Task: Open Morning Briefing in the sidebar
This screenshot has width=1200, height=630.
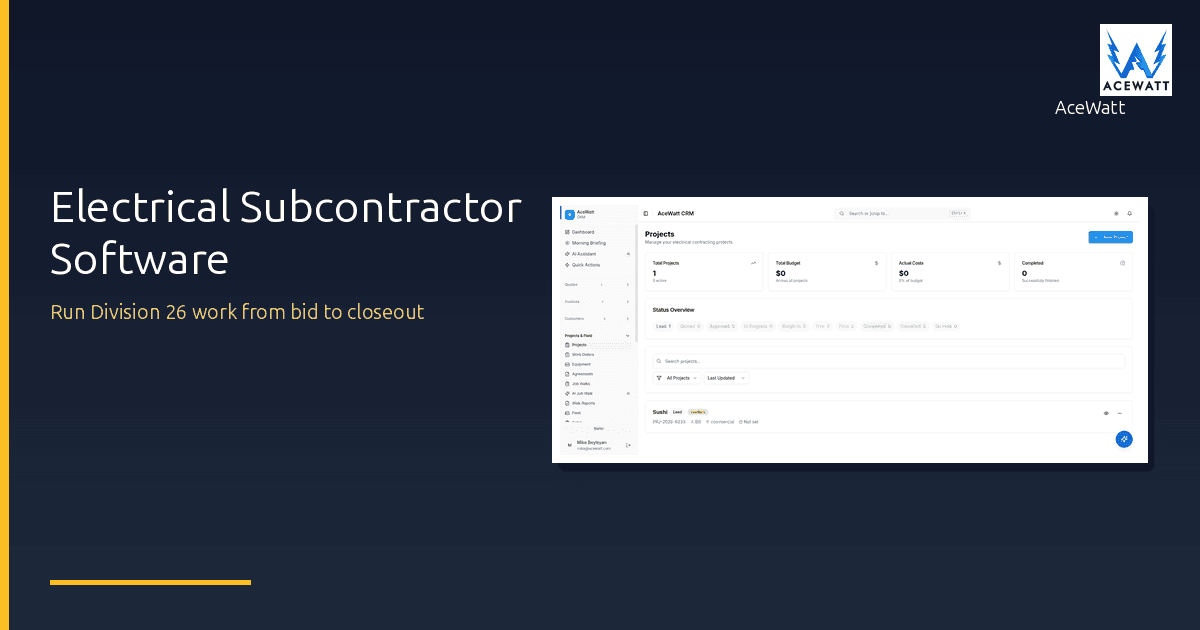Action: coord(596,243)
